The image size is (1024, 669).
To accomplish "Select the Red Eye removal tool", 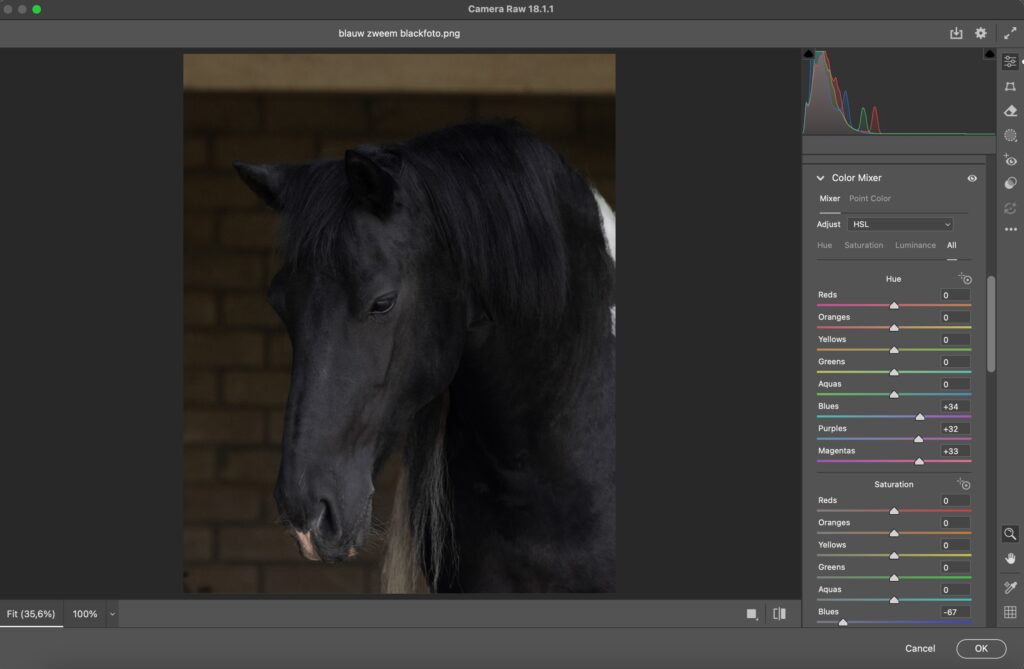I will tap(1010, 160).
